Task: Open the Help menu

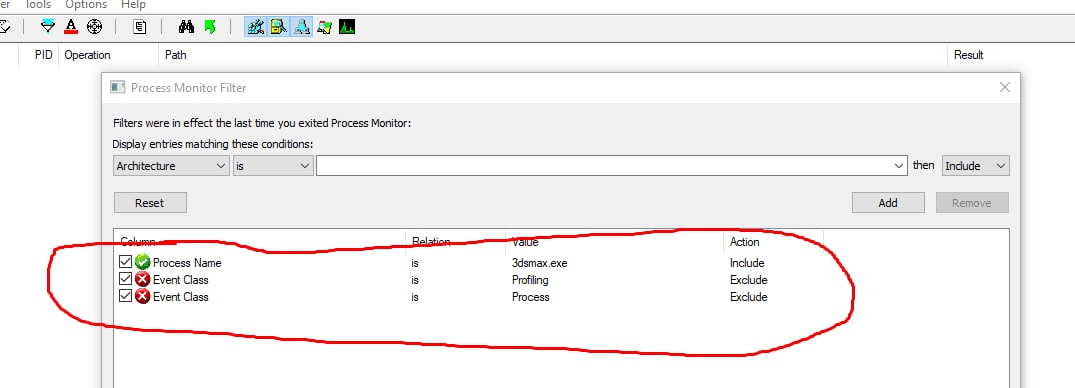Action: tap(133, 5)
